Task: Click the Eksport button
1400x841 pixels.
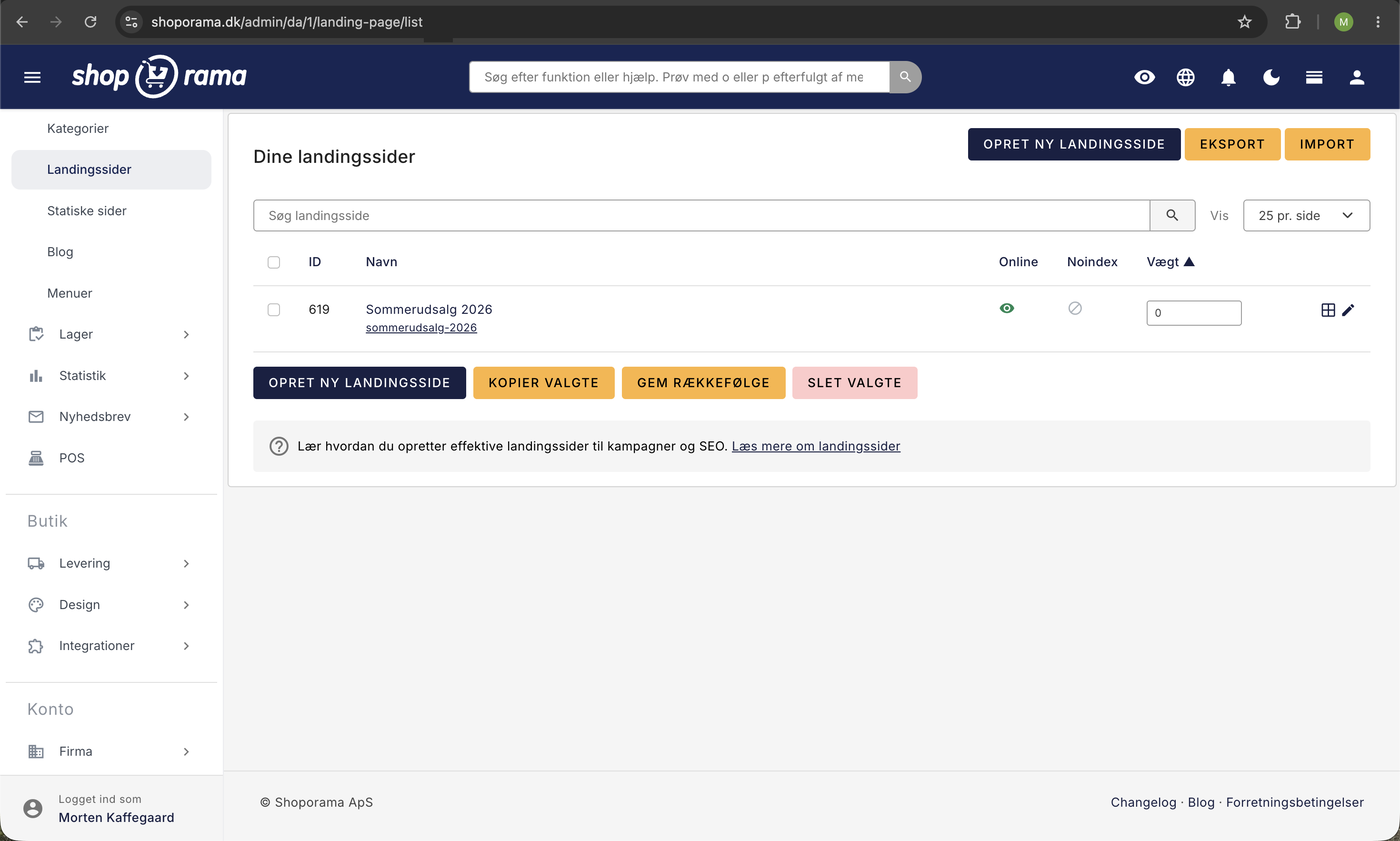Action: 1232,144
